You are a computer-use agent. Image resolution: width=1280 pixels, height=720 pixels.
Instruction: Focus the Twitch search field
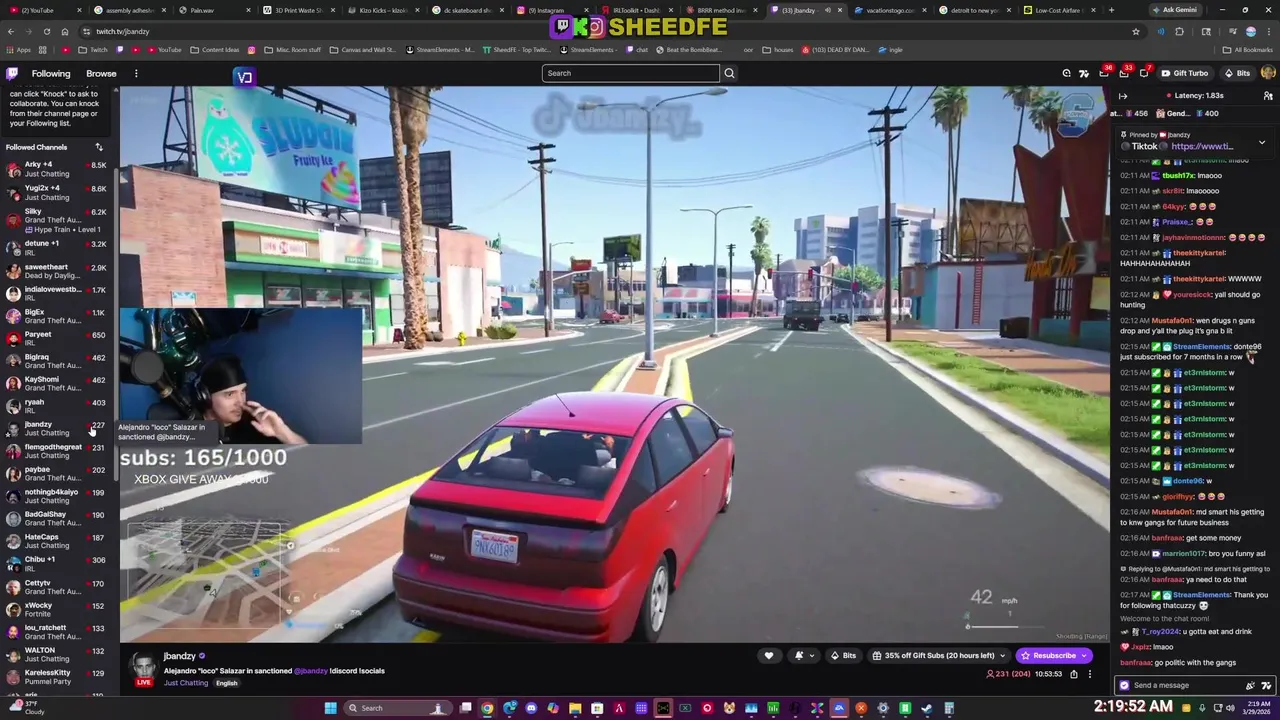630,73
